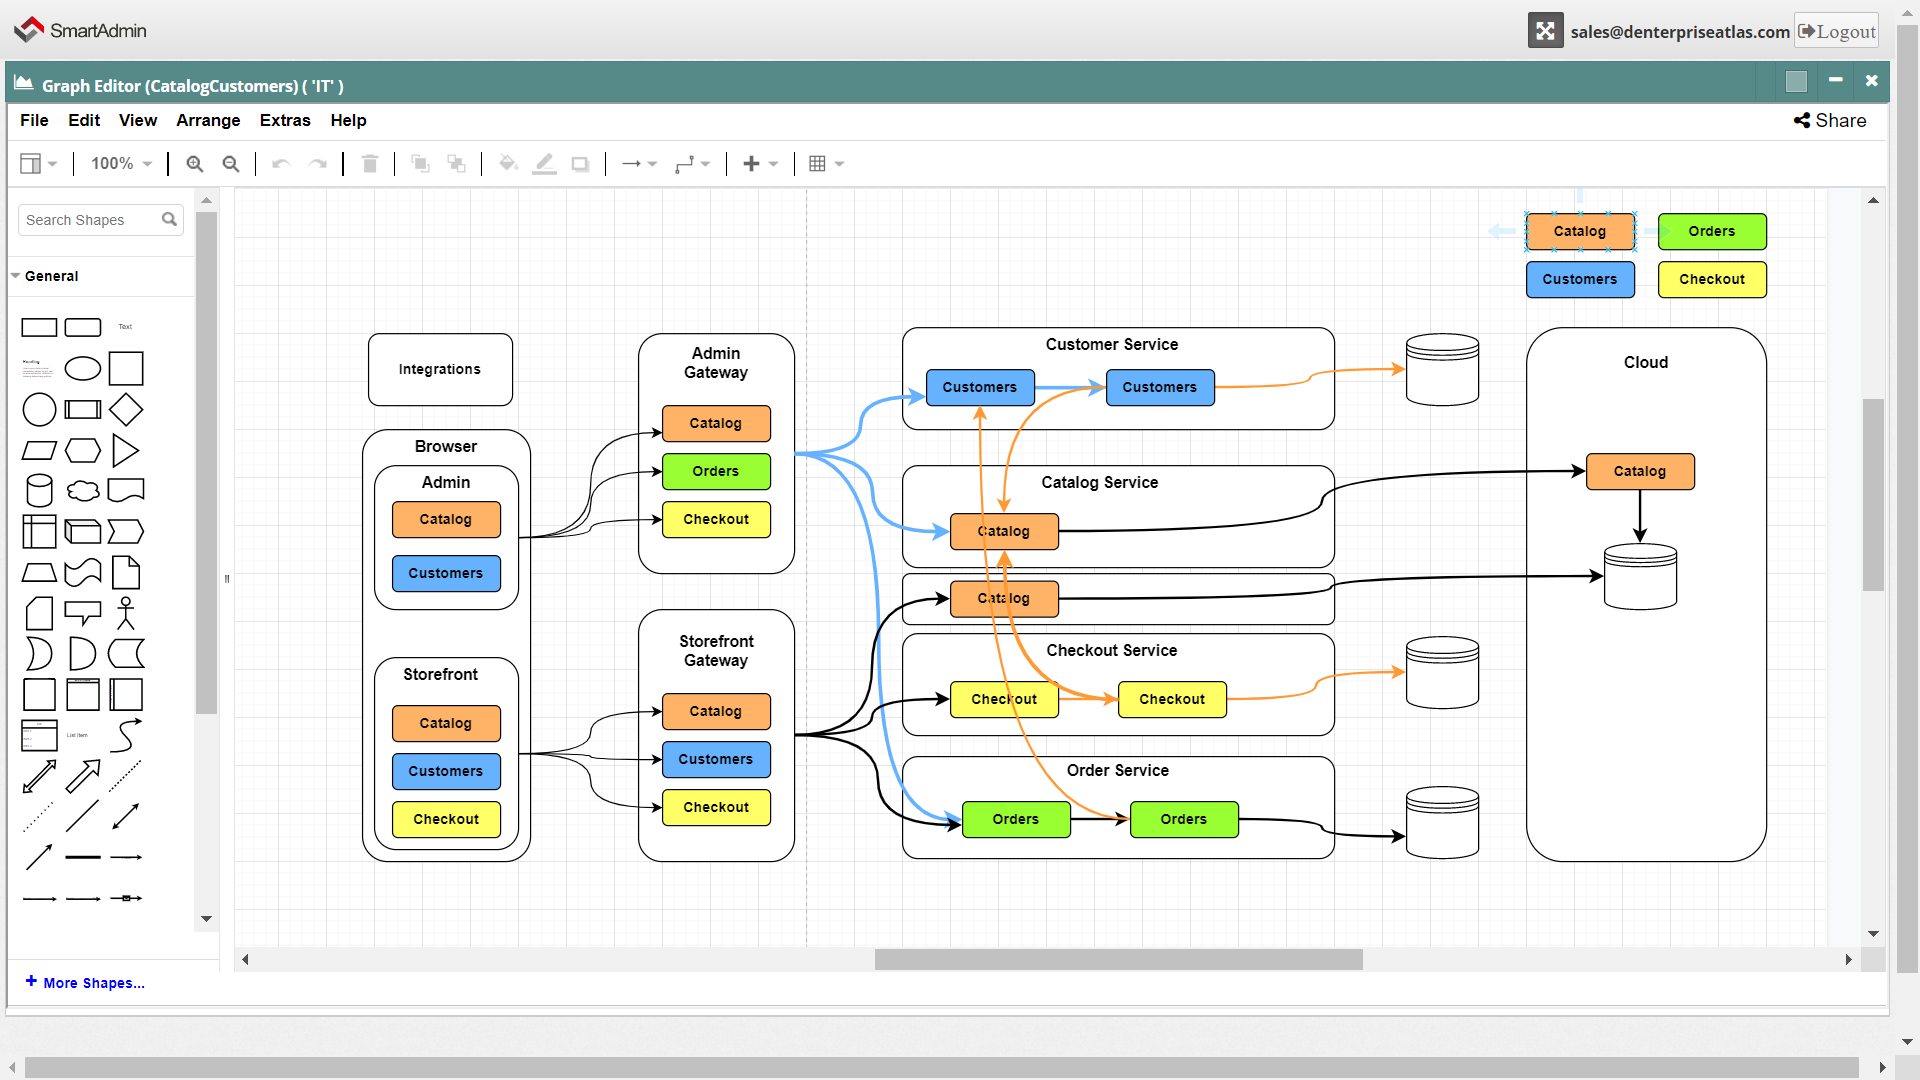
Task: Click the To Back icon
Action: [x=456, y=163]
